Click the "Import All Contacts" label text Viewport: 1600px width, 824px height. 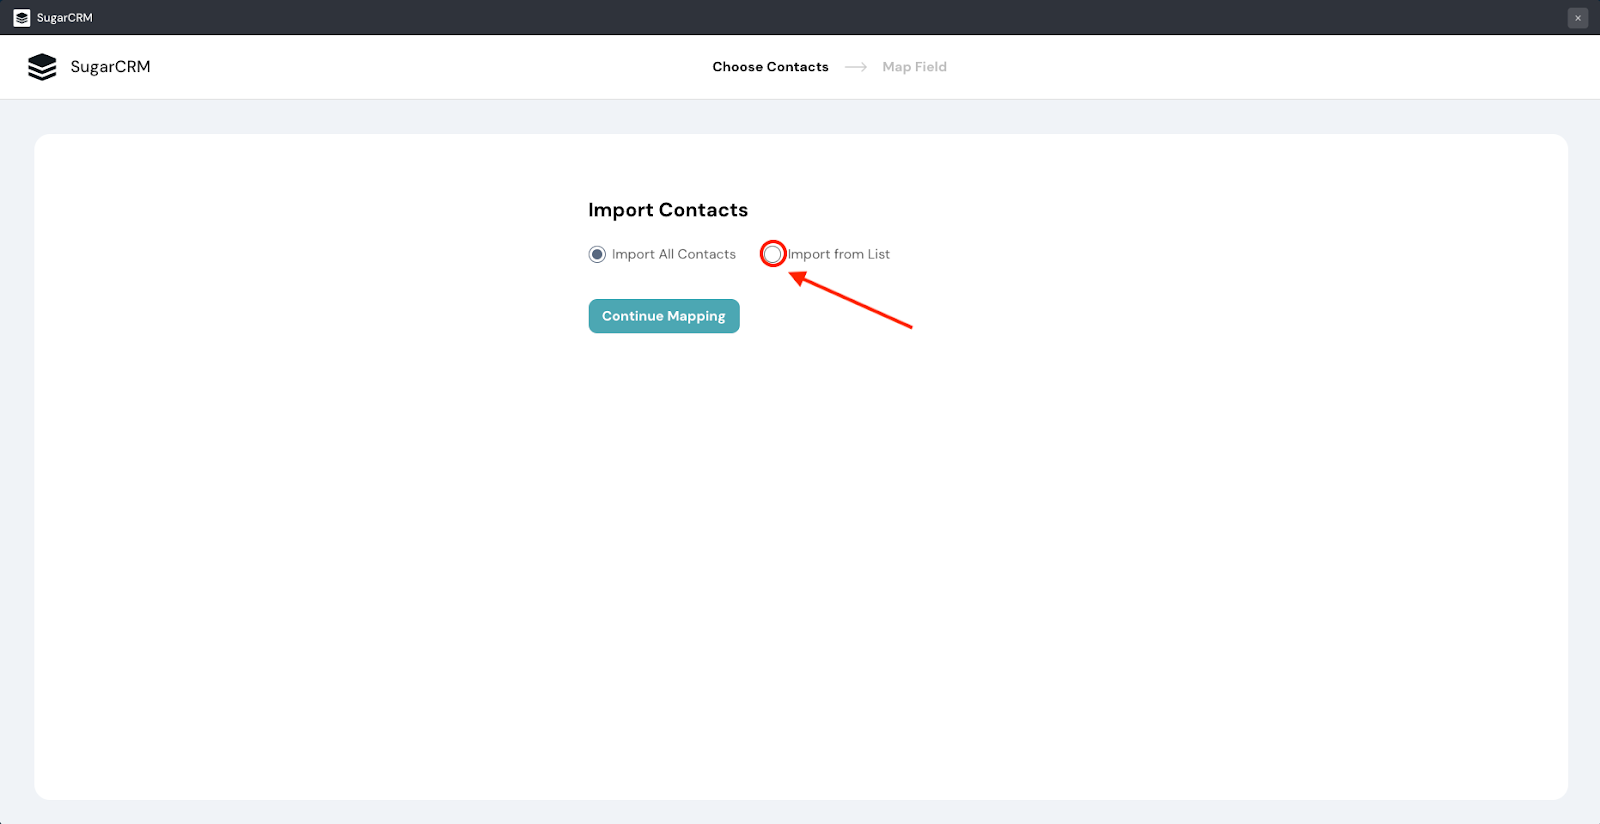pos(673,254)
